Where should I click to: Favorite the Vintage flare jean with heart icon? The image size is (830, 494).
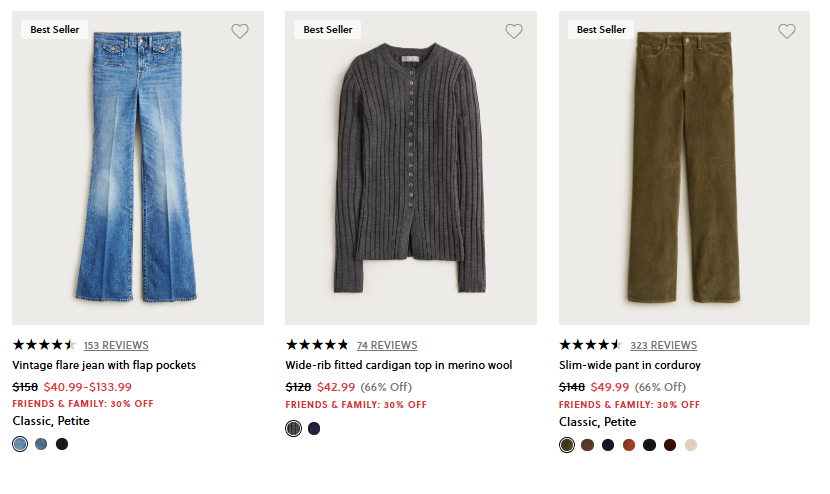(x=240, y=31)
